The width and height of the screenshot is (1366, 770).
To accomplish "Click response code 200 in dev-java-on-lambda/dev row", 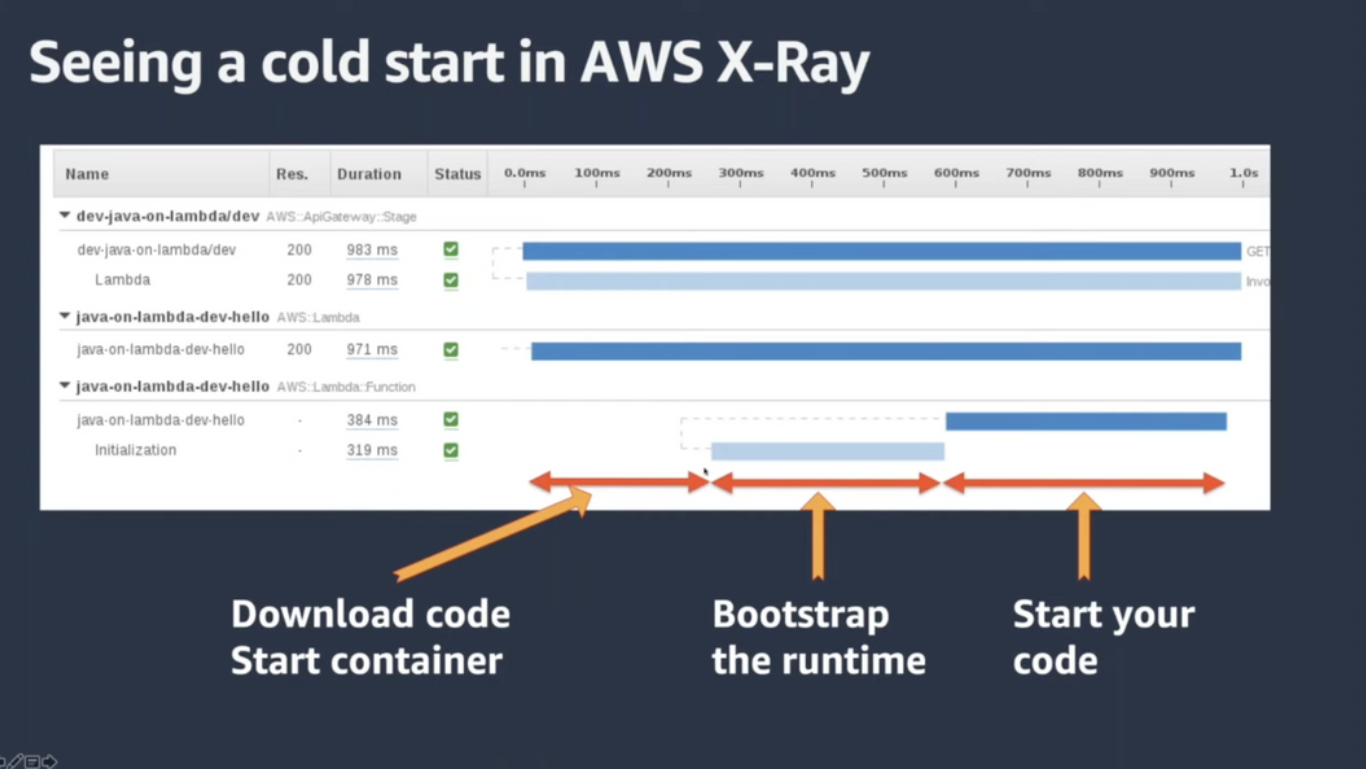I will click(x=299, y=250).
